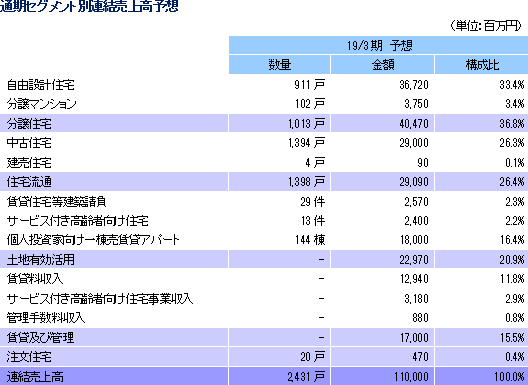Select the 住宅流通 subtotal row label

click(29, 182)
